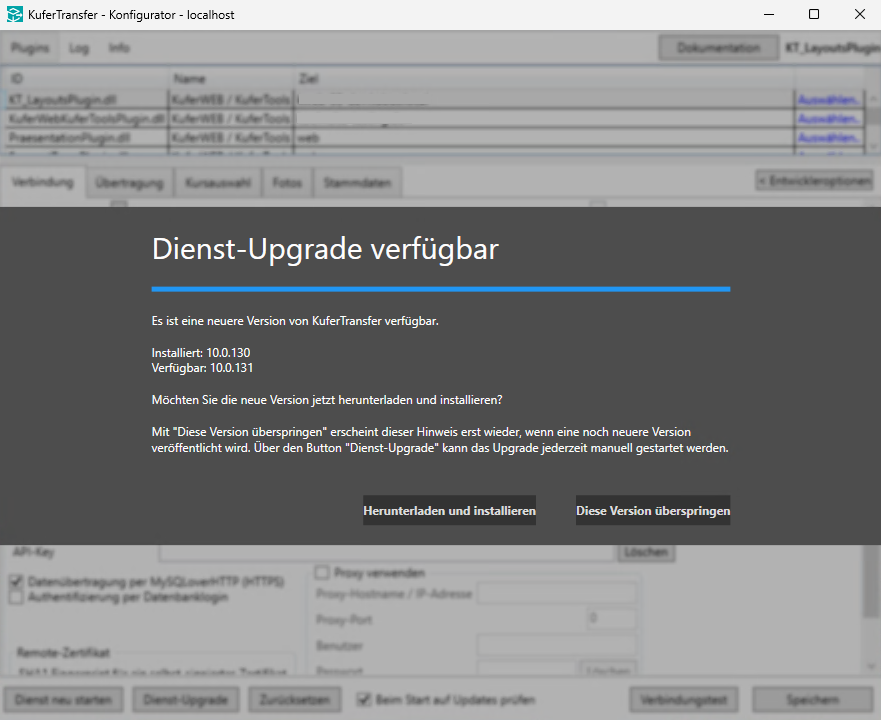Click the ID column header

(x=85, y=79)
